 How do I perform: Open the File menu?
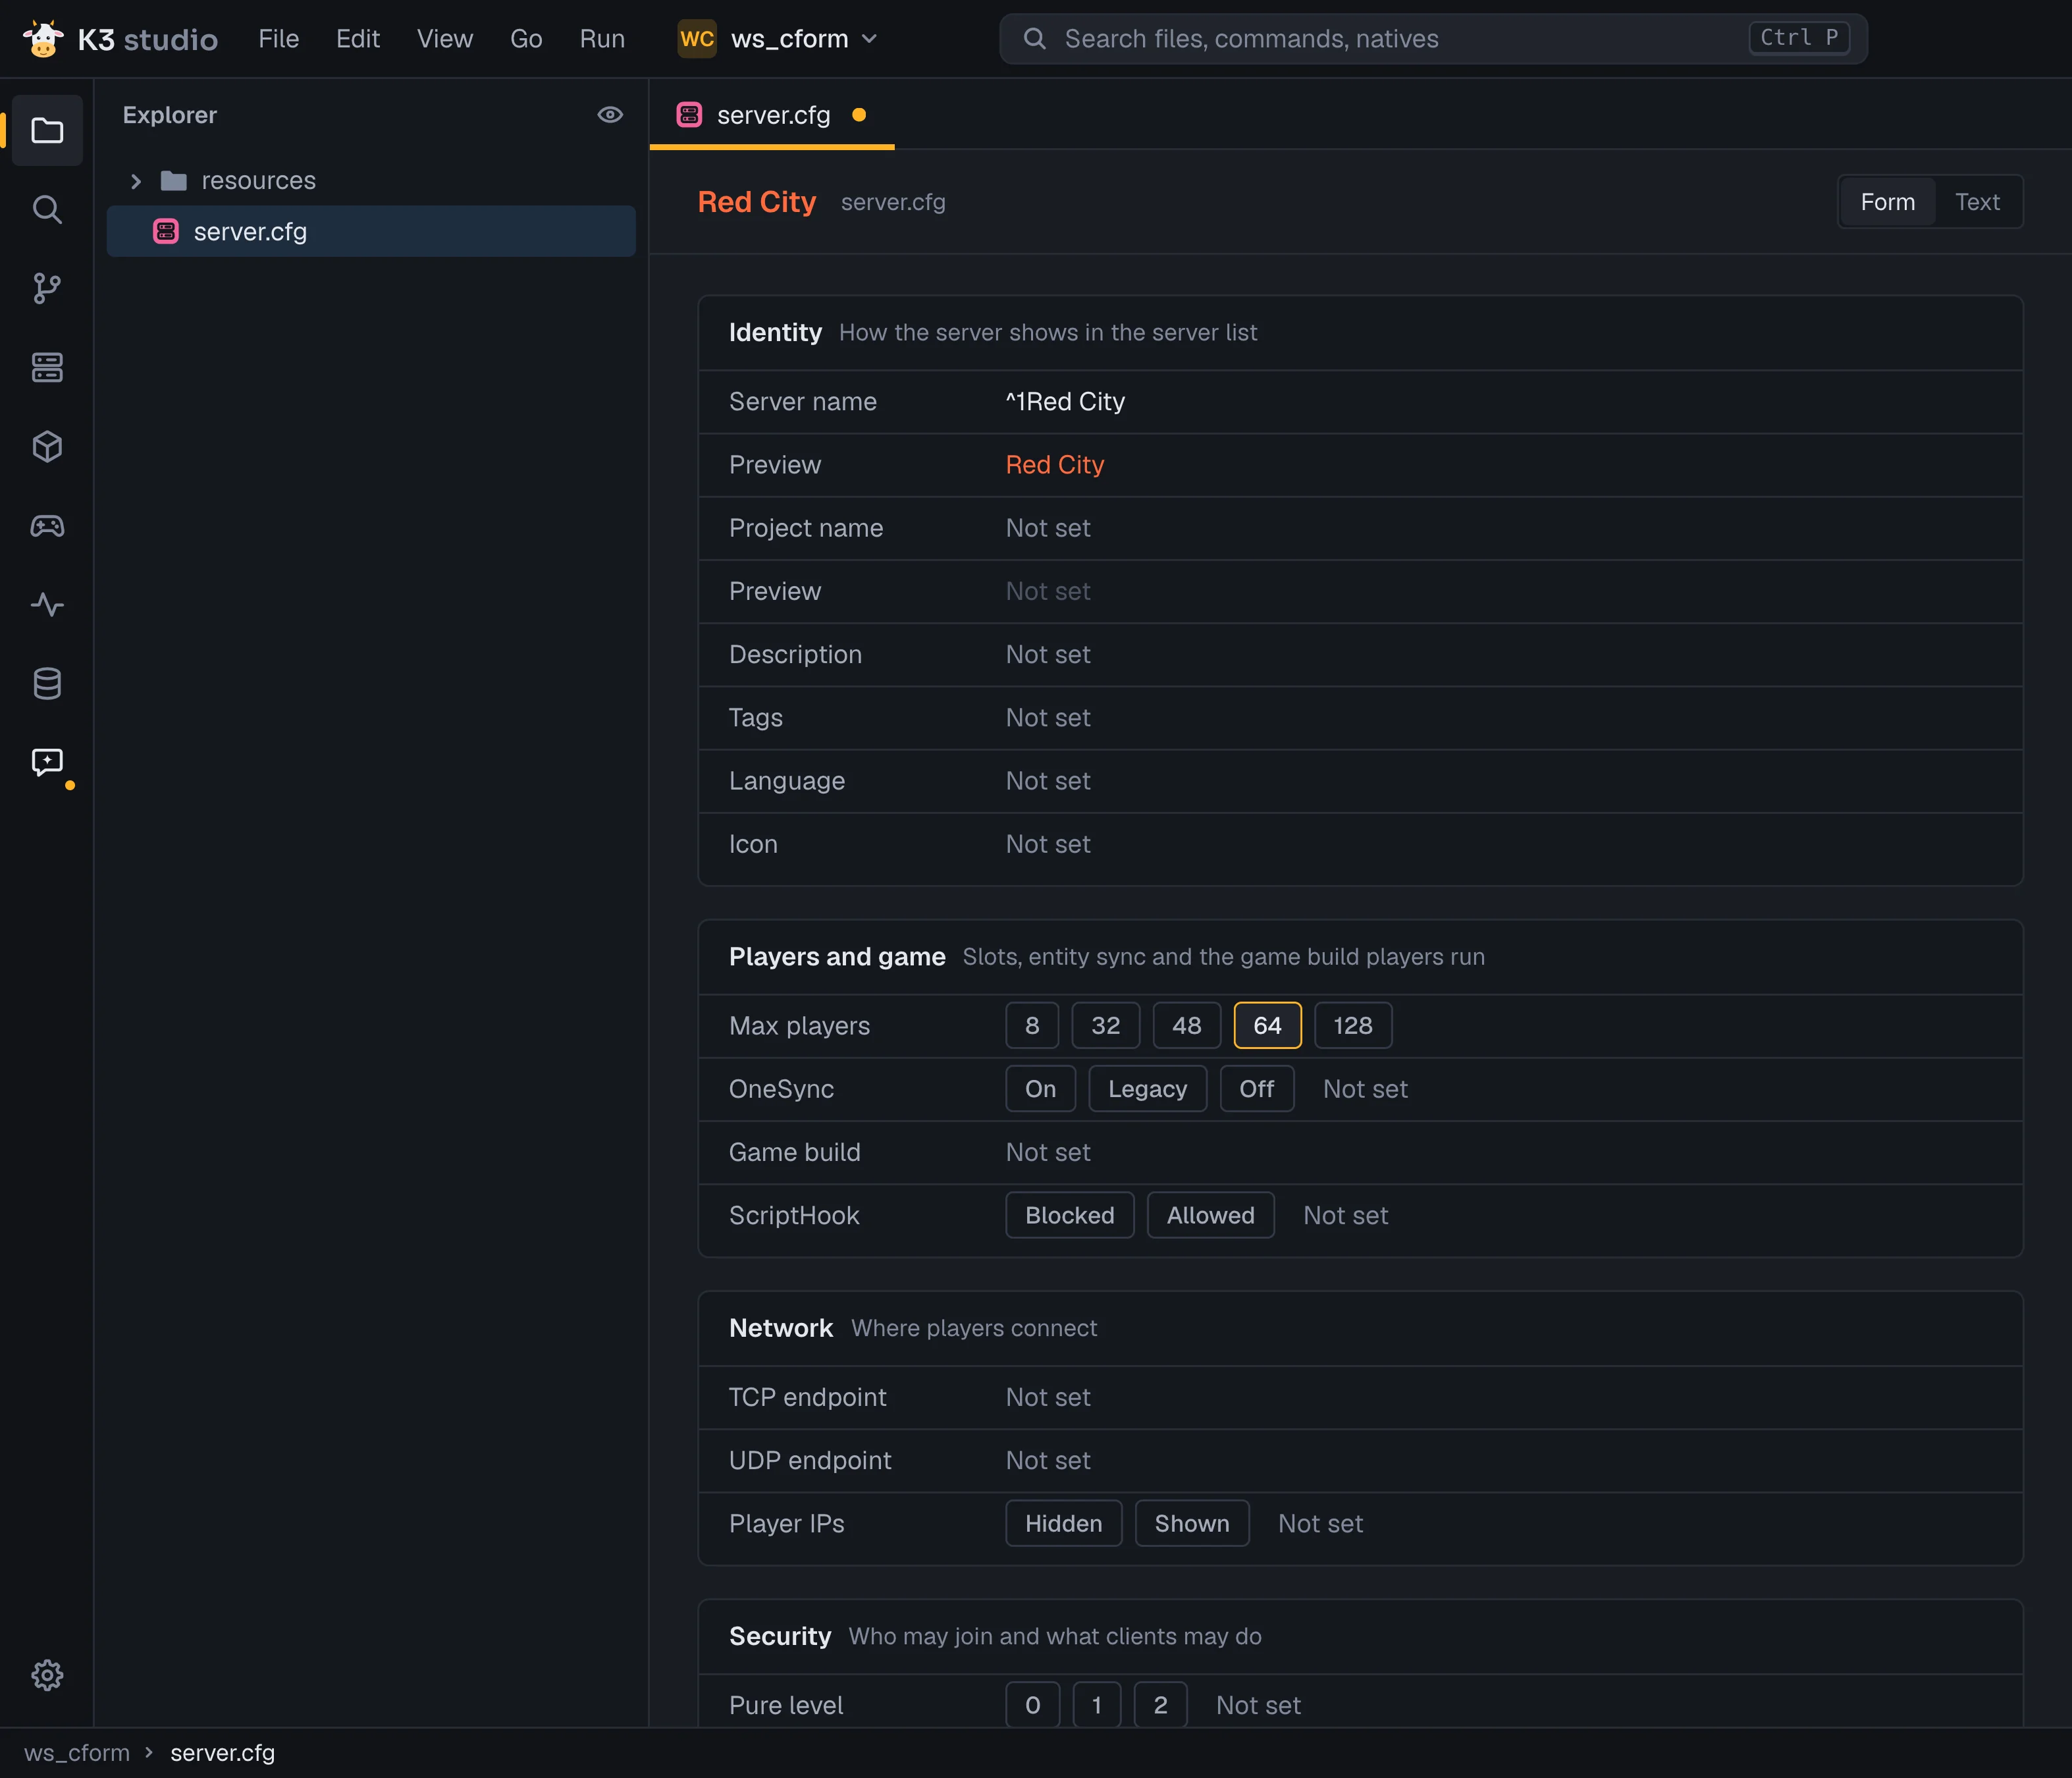[278, 39]
